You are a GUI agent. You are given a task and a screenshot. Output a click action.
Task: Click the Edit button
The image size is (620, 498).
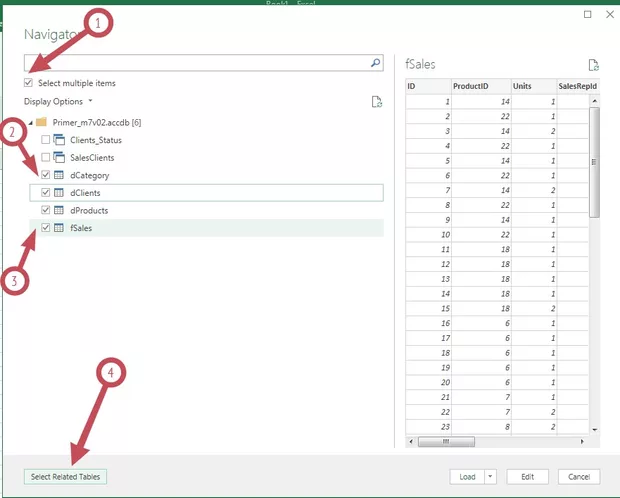pyautogui.click(x=527, y=477)
